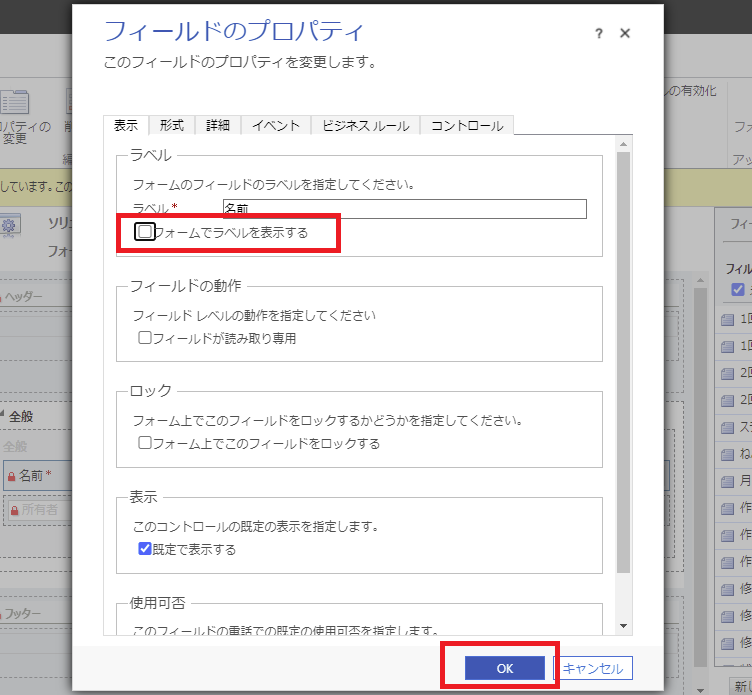Click the ラベル text input field

405,209
